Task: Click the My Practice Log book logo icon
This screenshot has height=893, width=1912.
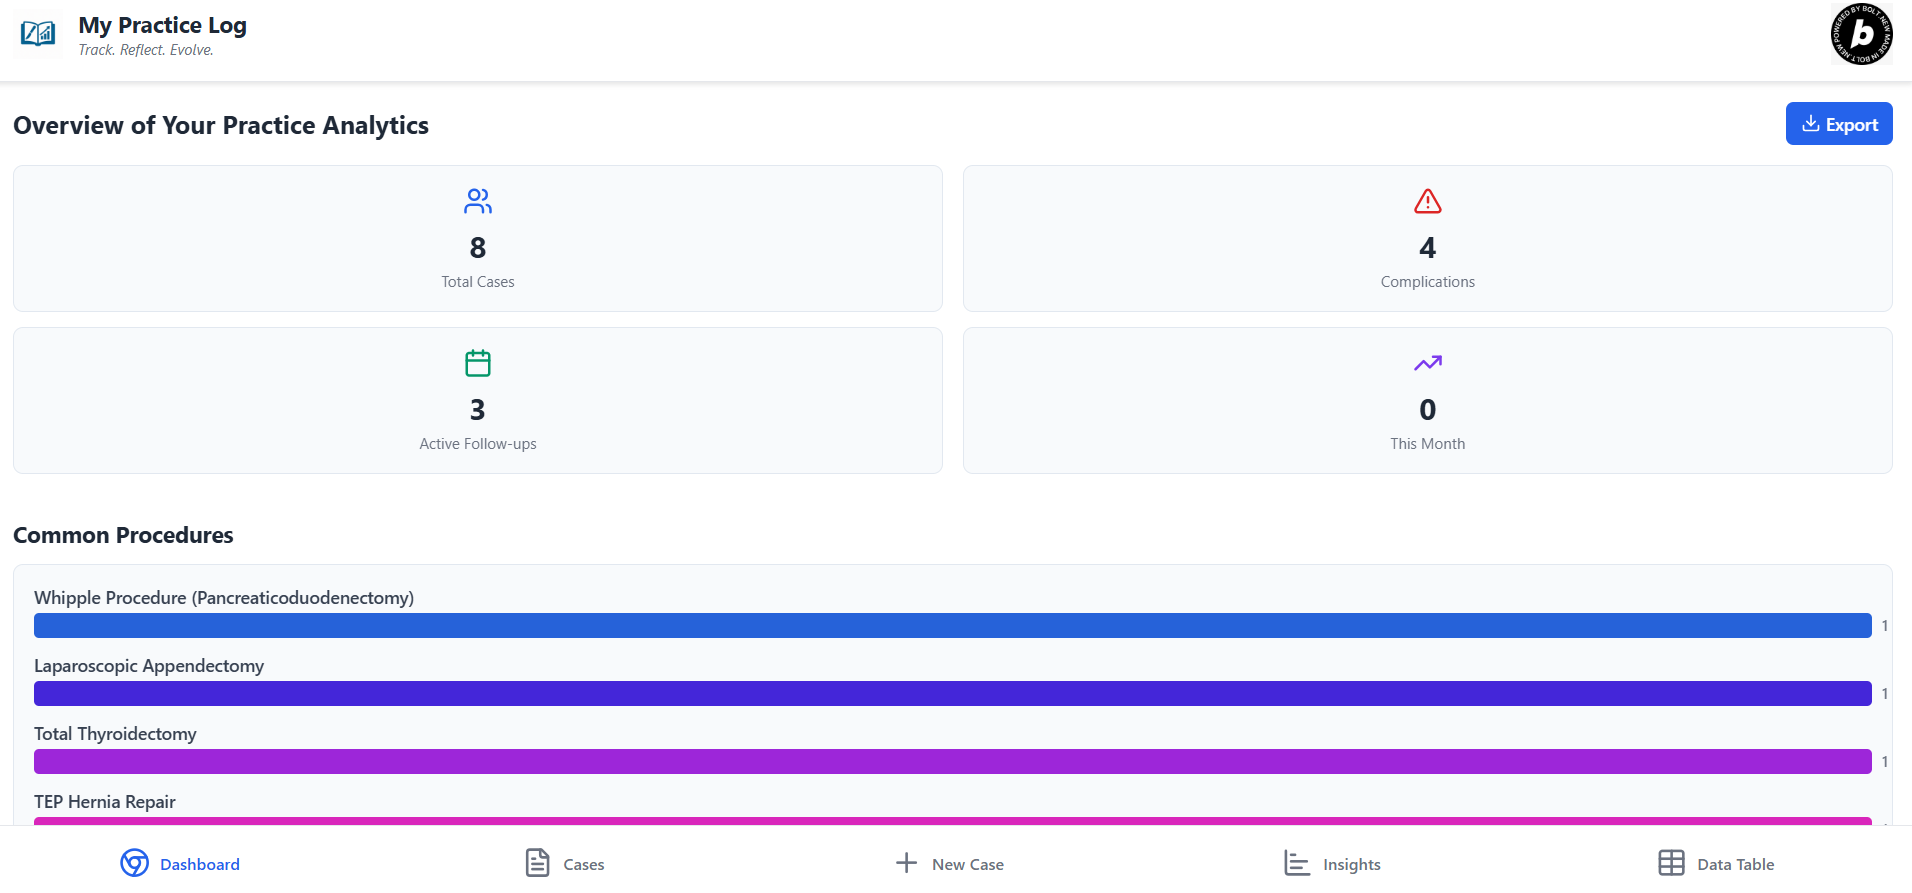Action: [x=38, y=34]
